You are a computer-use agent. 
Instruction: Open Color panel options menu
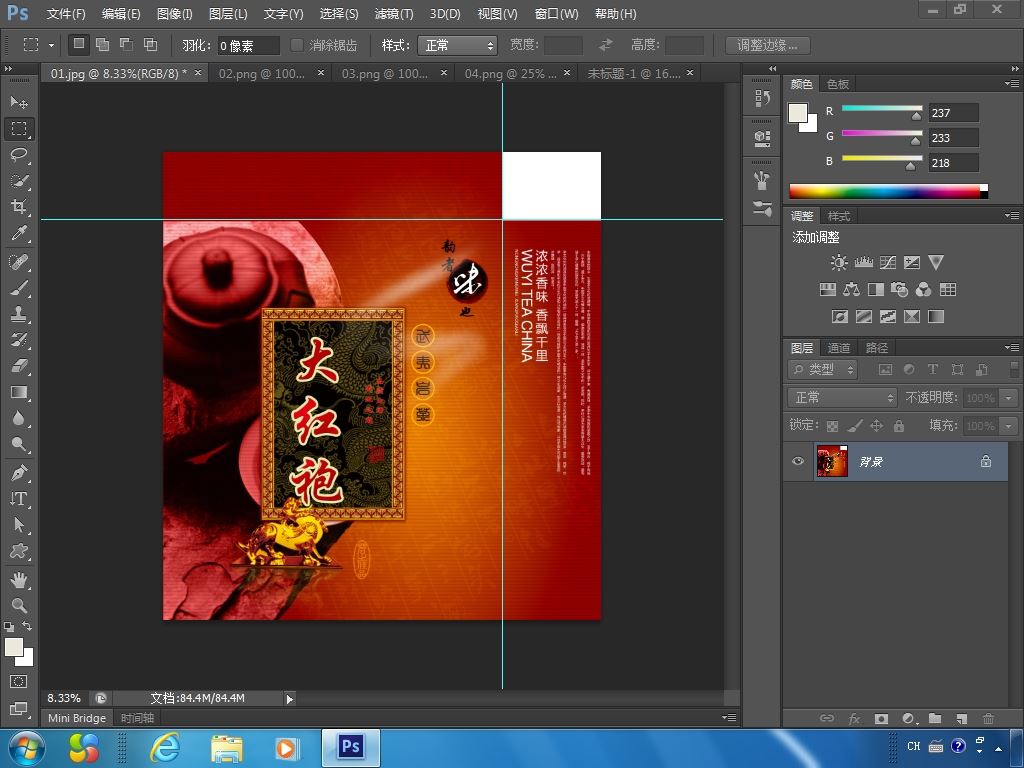click(x=1012, y=84)
